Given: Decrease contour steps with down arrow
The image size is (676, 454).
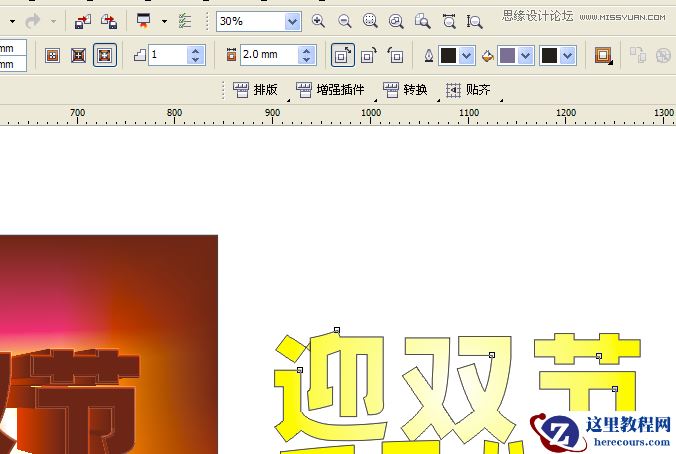Looking at the screenshot, I should (195, 59).
